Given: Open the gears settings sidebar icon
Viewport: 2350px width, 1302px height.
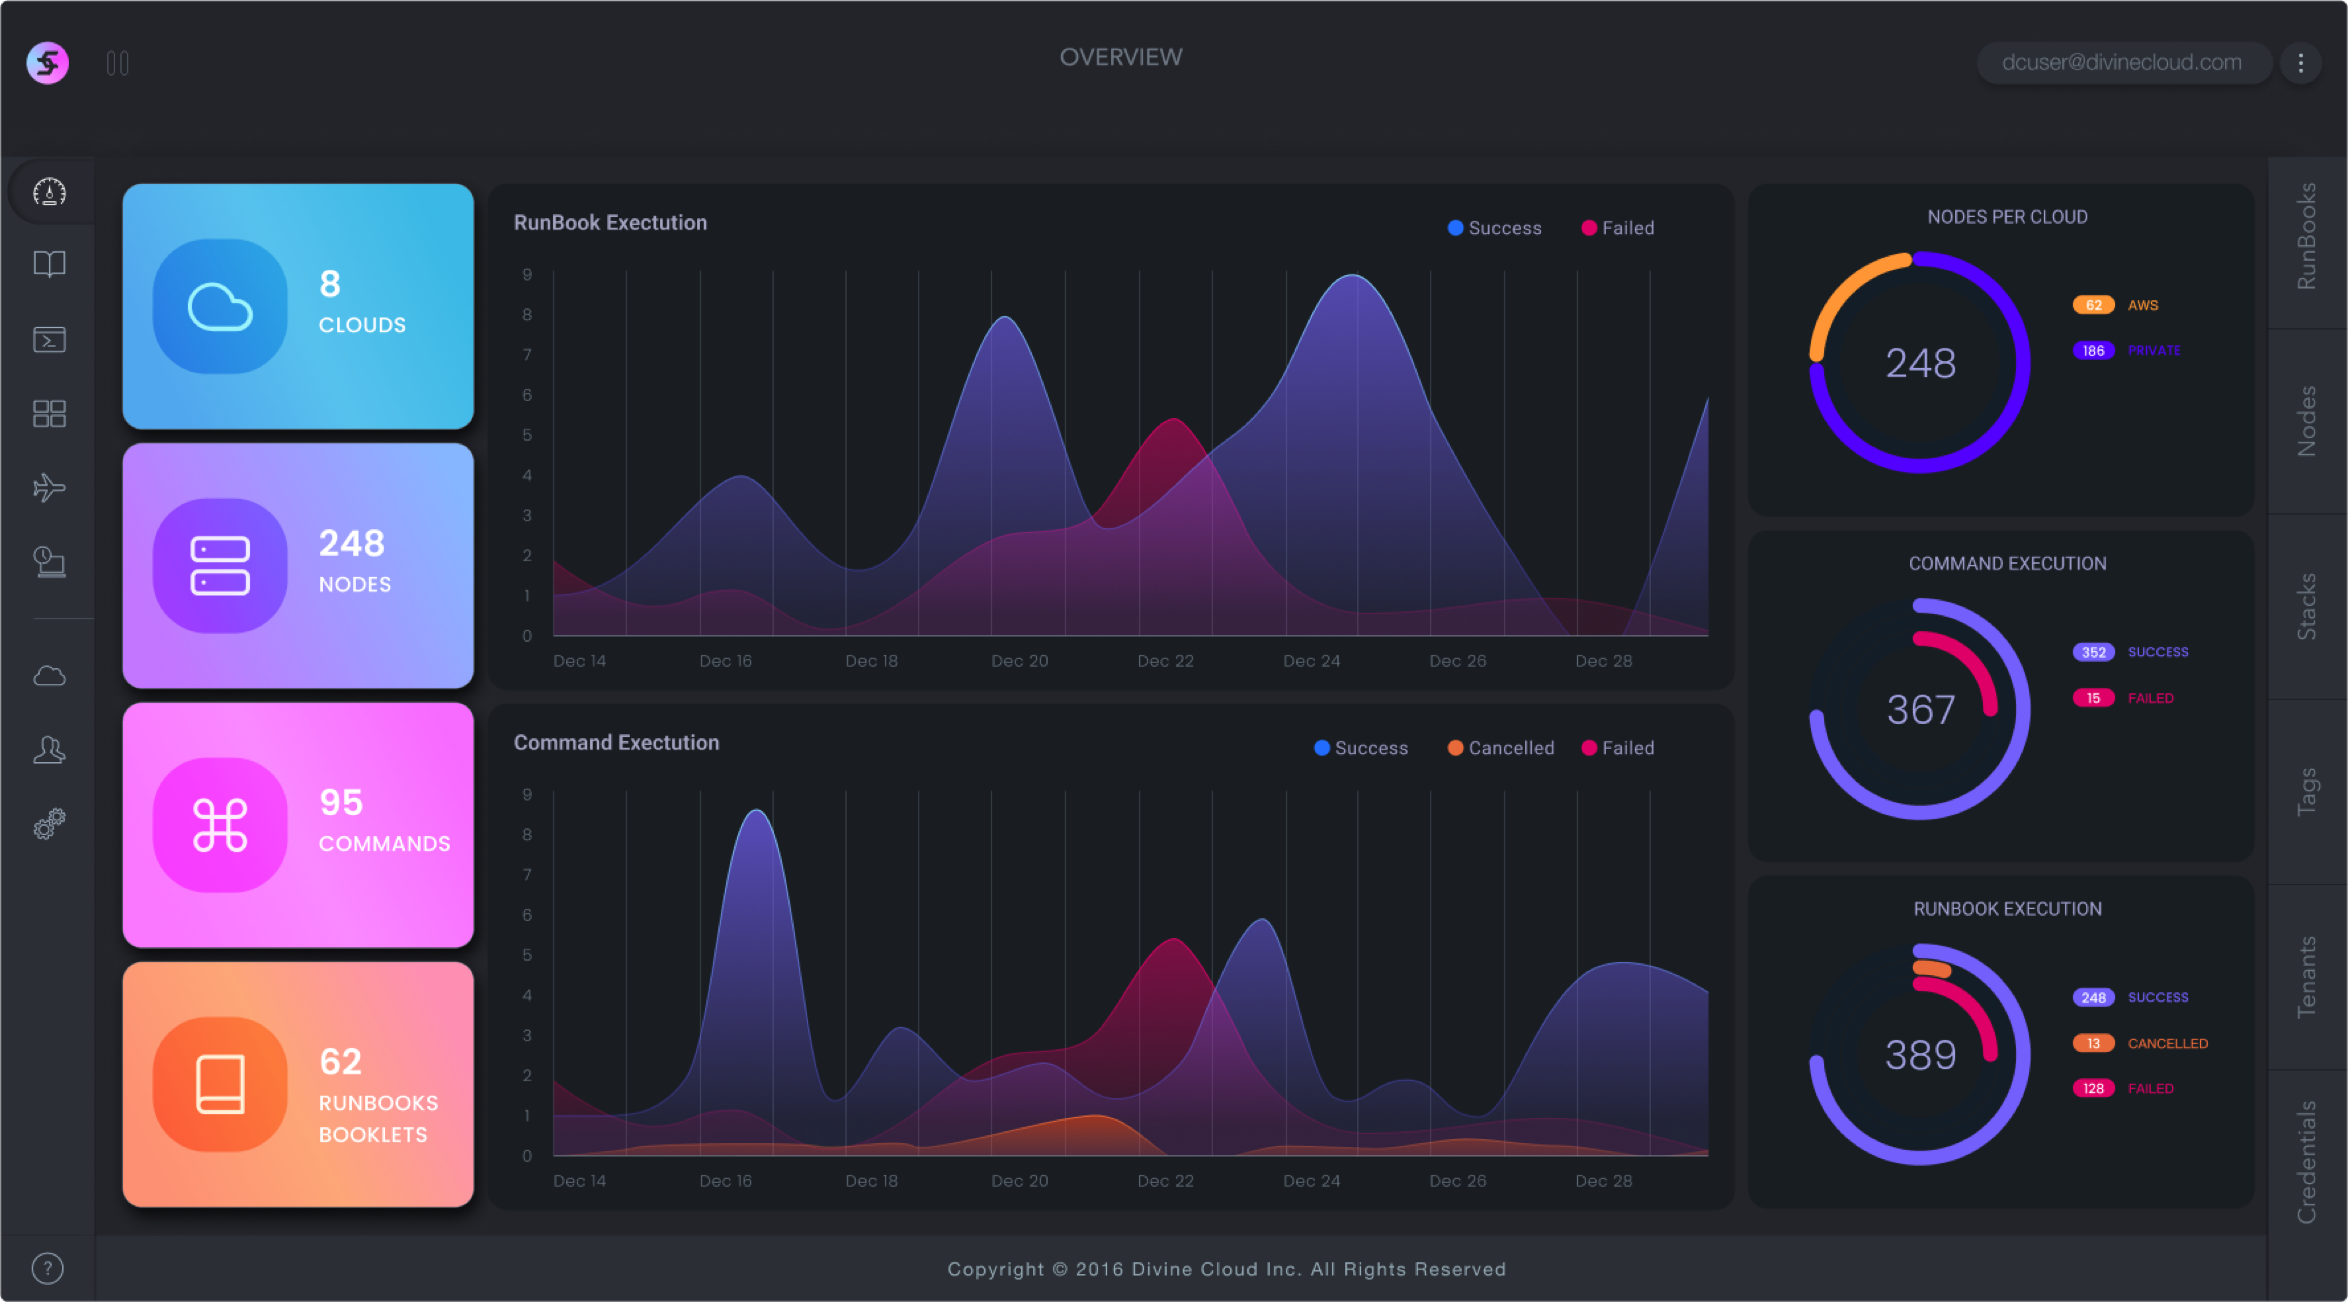Looking at the screenshot, I should coord(49,824).
